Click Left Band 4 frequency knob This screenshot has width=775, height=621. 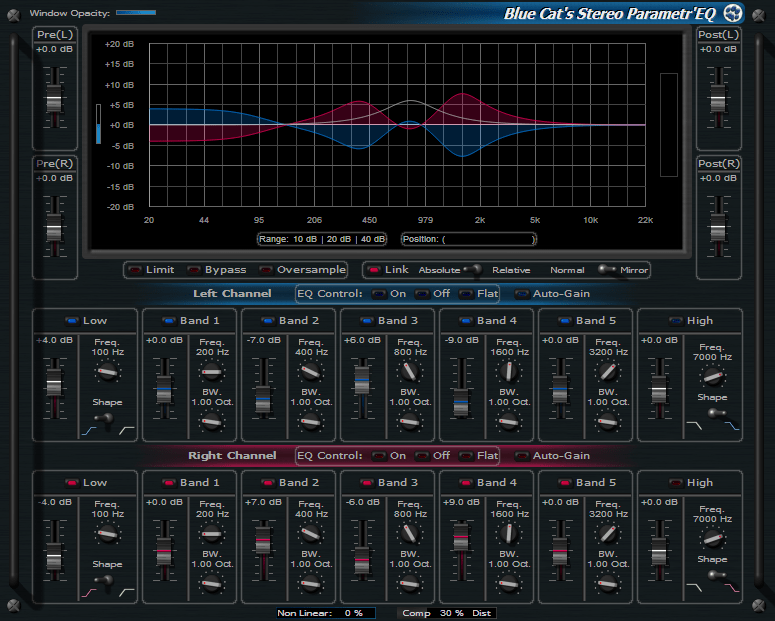[508, 372]
